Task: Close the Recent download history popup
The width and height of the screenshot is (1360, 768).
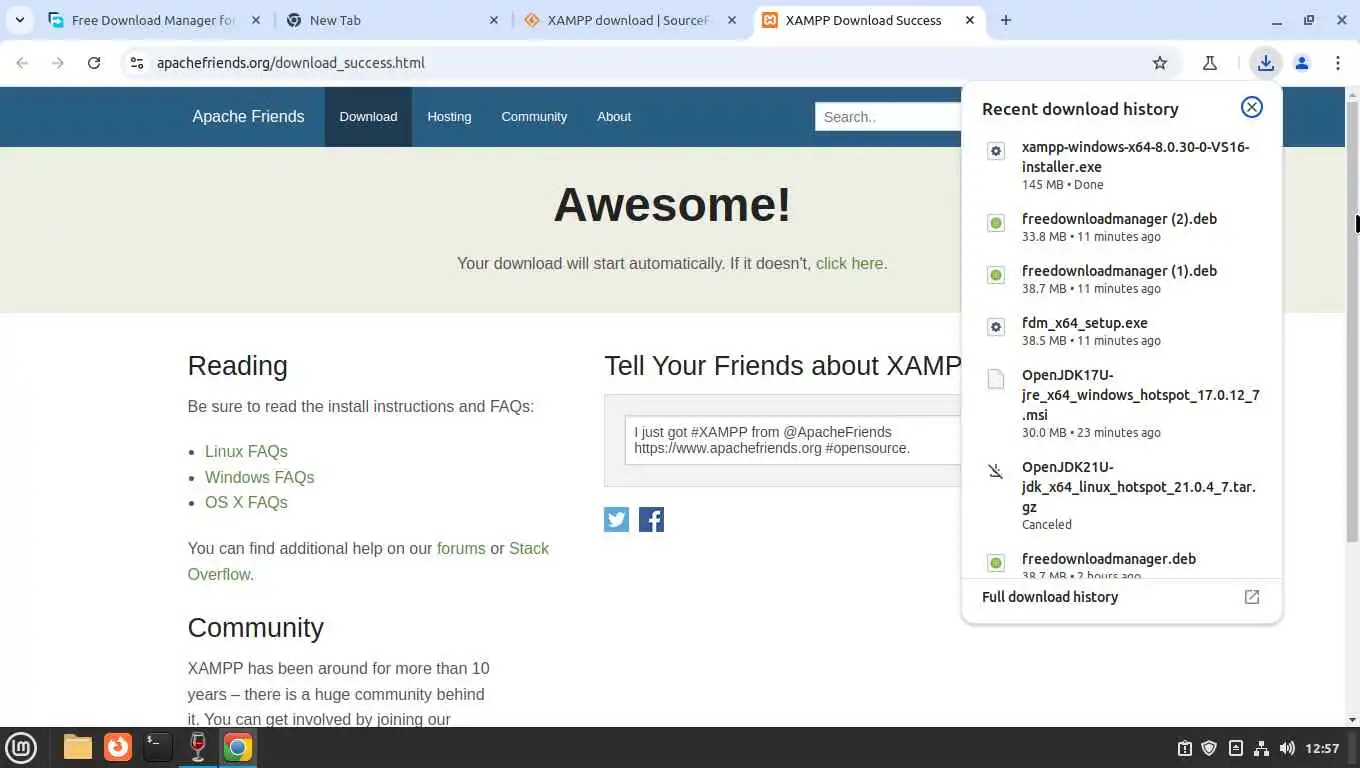Action: [x=1251, y=108]
